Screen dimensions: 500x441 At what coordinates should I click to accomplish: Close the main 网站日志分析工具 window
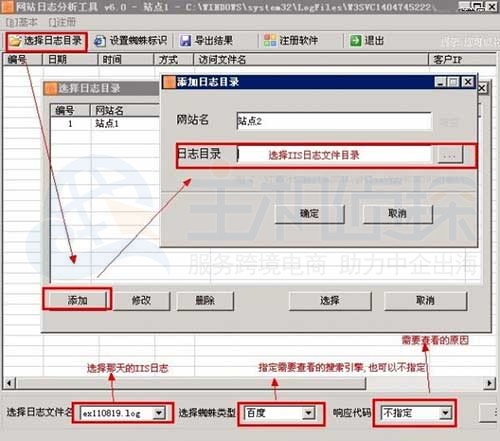(x=491, y=6)
